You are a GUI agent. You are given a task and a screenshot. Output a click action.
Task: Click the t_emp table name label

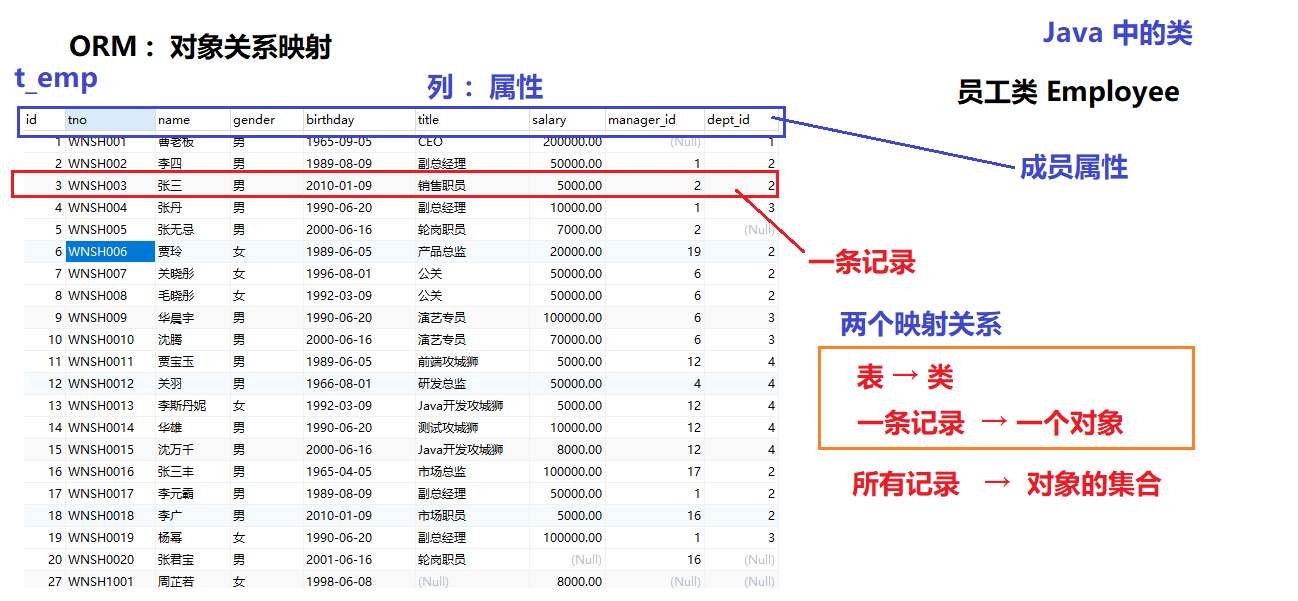[56, 79]
